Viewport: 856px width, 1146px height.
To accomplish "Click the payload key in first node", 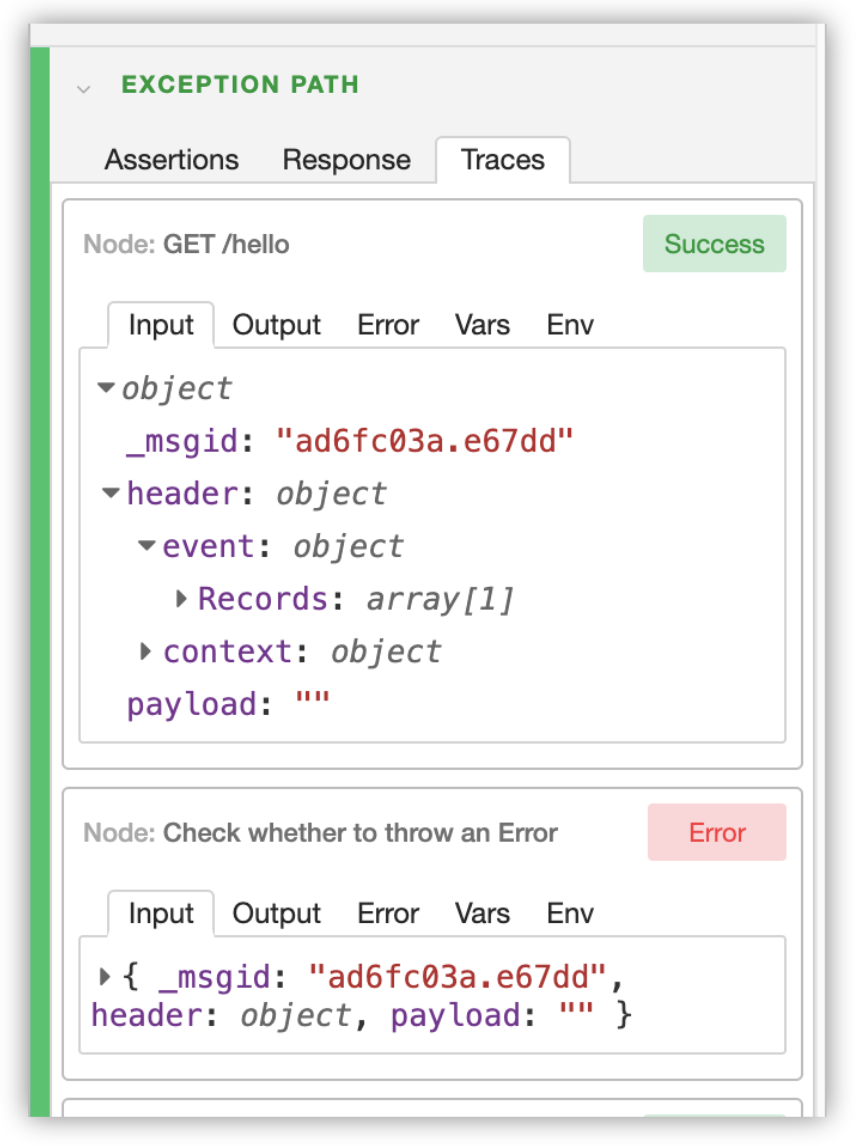I will (192, 705).
